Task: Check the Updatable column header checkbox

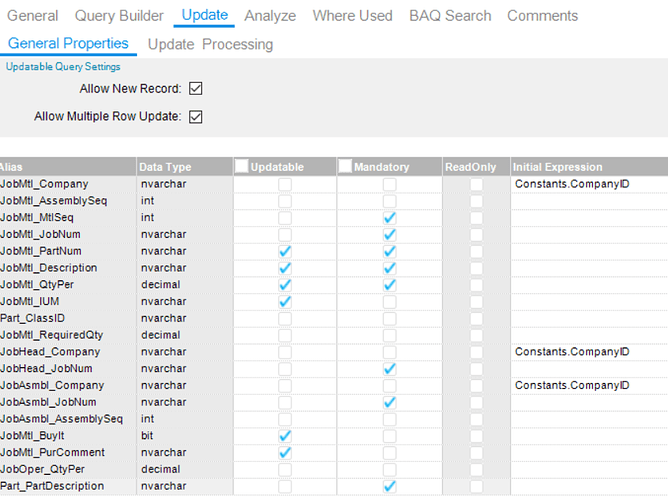Action: tap(242, 167)
